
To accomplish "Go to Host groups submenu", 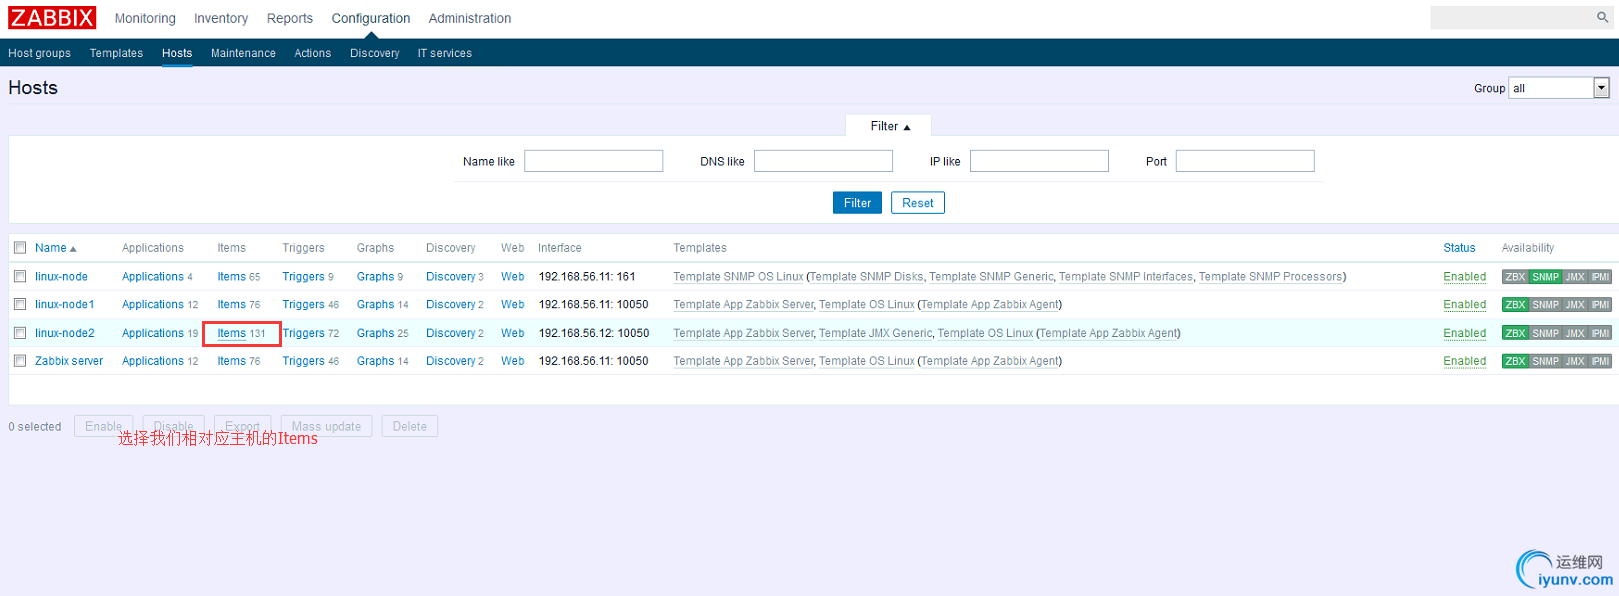I will (x=40, y=53).
